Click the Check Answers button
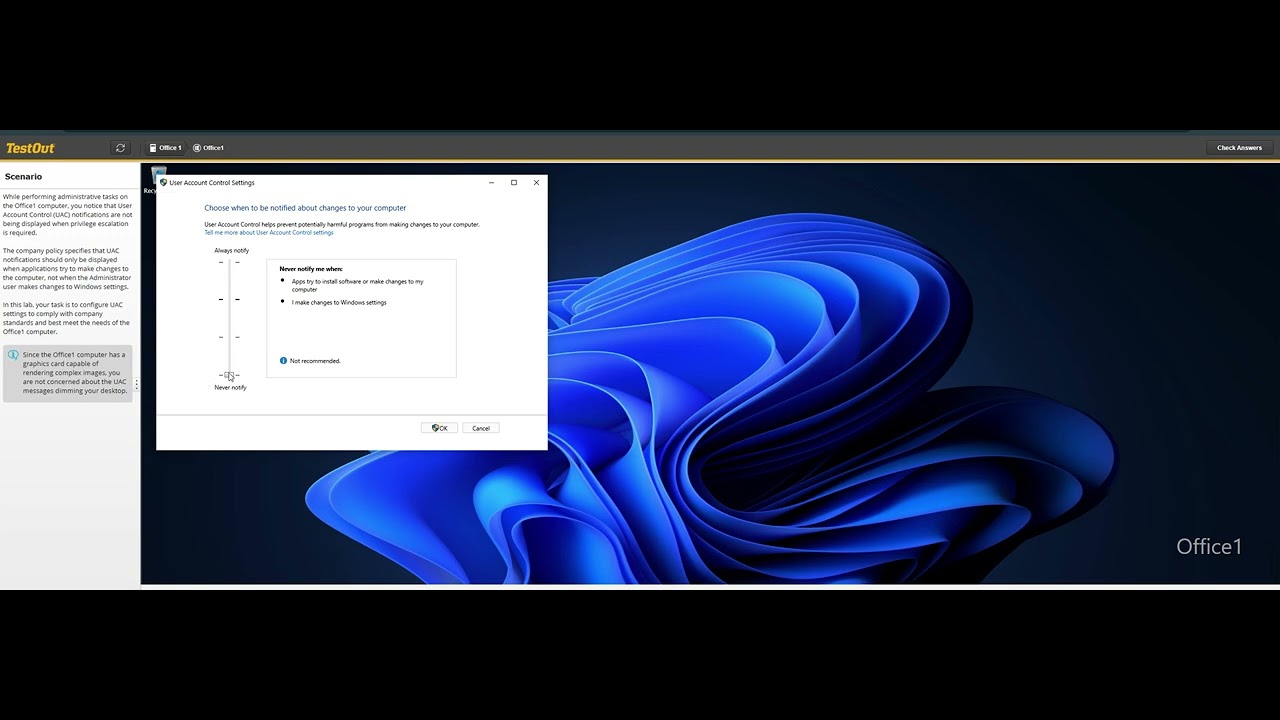Image resolution: width=1280 pixels, height=720 pixels. (1239, 148)
